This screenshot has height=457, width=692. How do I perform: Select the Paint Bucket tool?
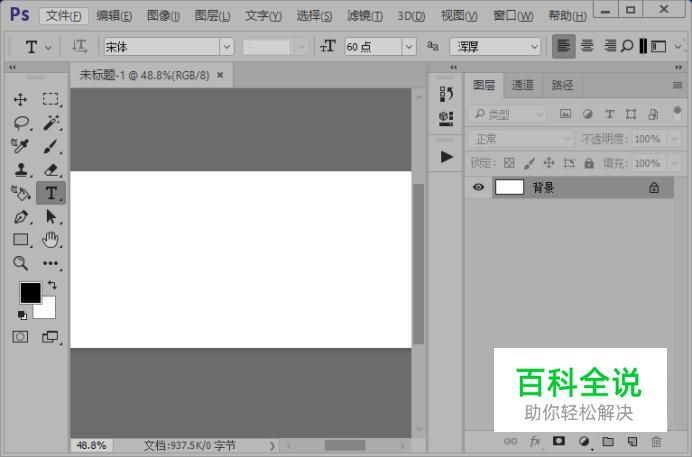coord(20,193)
